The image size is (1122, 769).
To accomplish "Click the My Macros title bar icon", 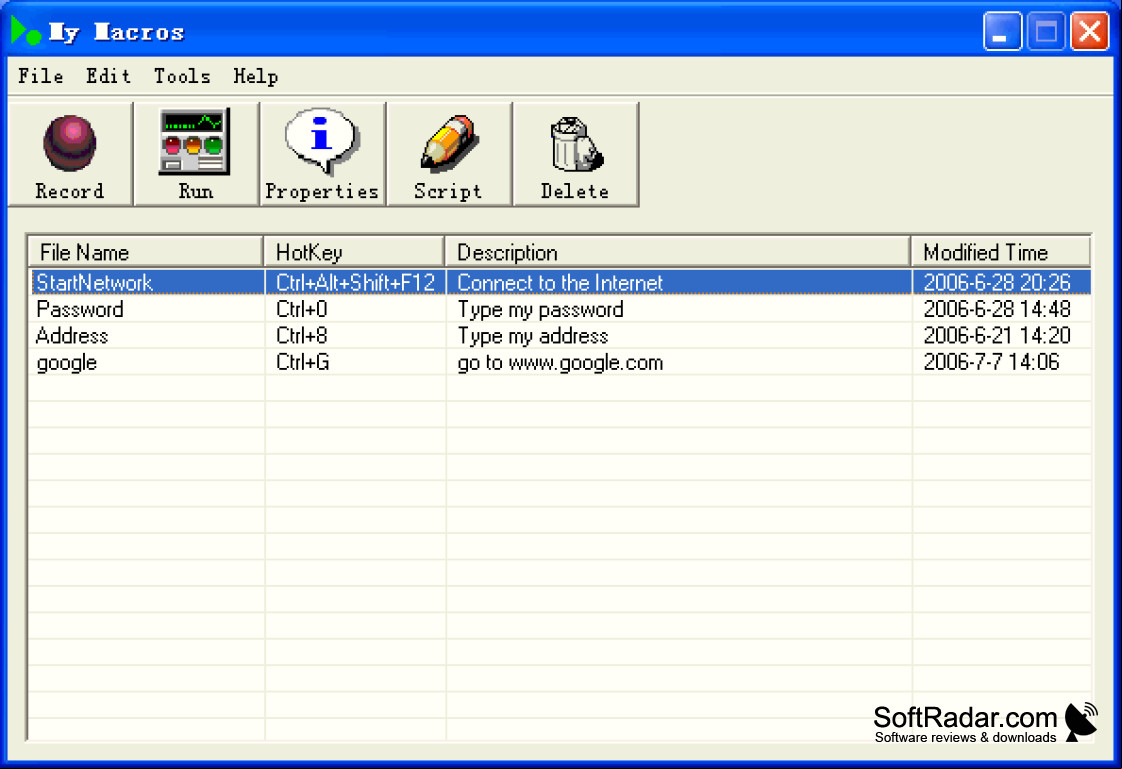I will pos(26,31).
